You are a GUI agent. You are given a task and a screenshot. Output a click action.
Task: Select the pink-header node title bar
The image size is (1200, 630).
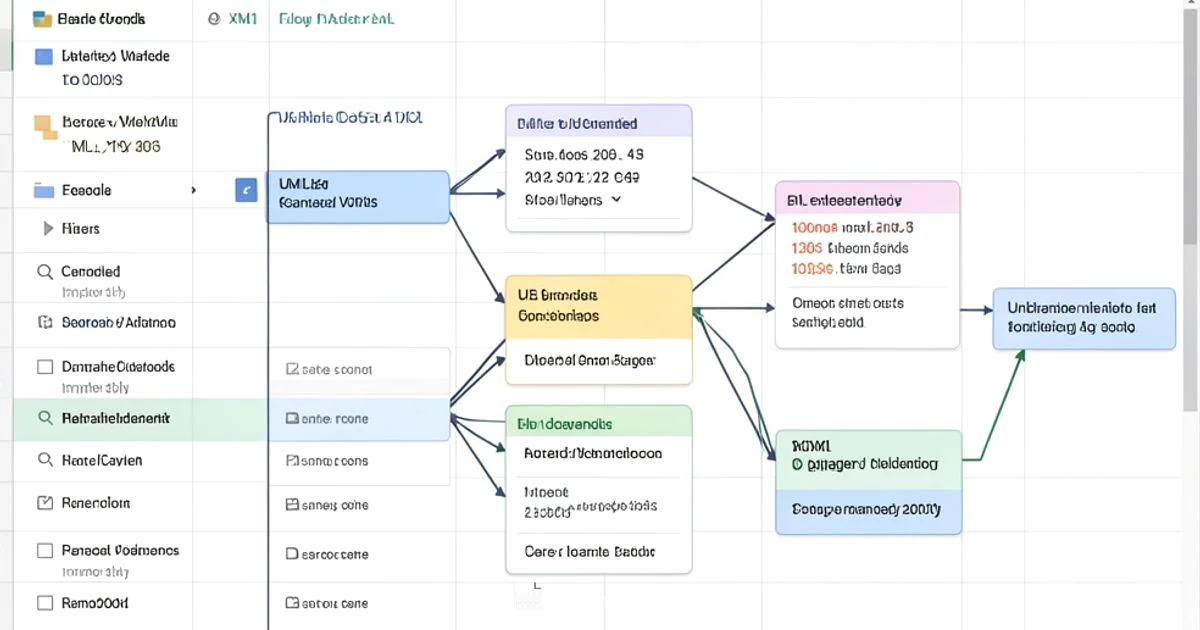point(868,197)
